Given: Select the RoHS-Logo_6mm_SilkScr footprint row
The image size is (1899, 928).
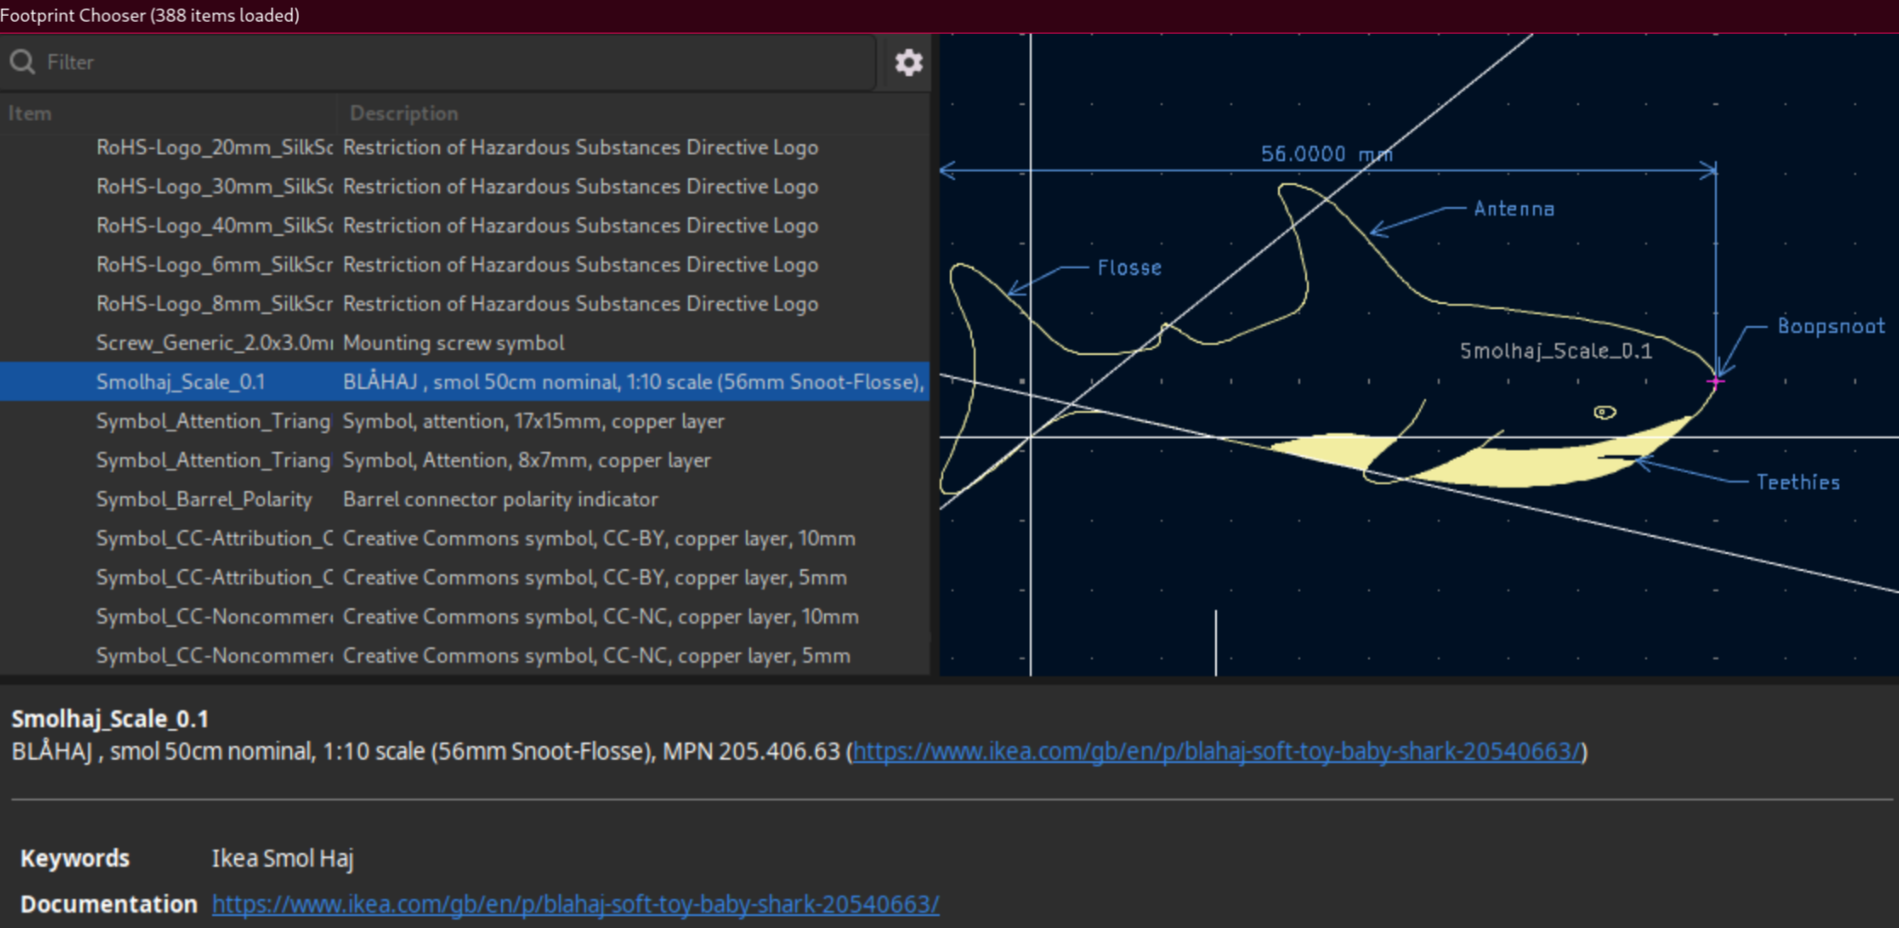Looking at the screenshot, I should (x=465, y=264).
